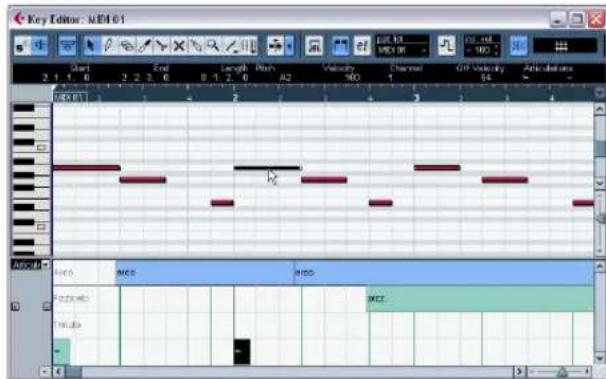Image resolution: width=606 pixels, height=379 pixels.
Task: Toggle Acoustic Feedback speaker button
Action: (39, 46)
